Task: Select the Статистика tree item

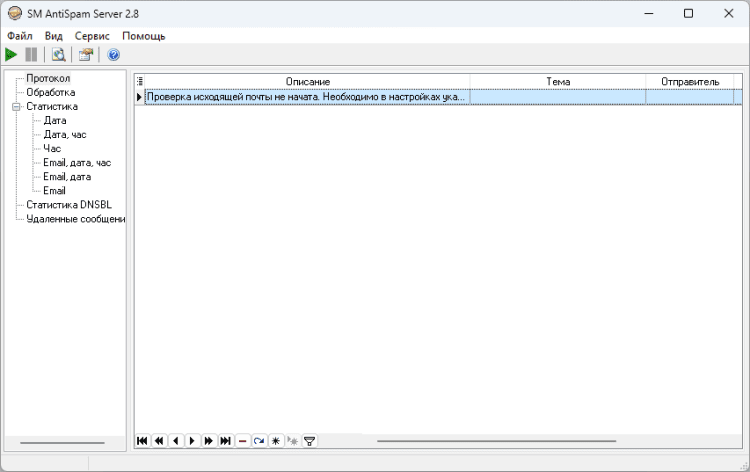Action: (x=52, y=107)
